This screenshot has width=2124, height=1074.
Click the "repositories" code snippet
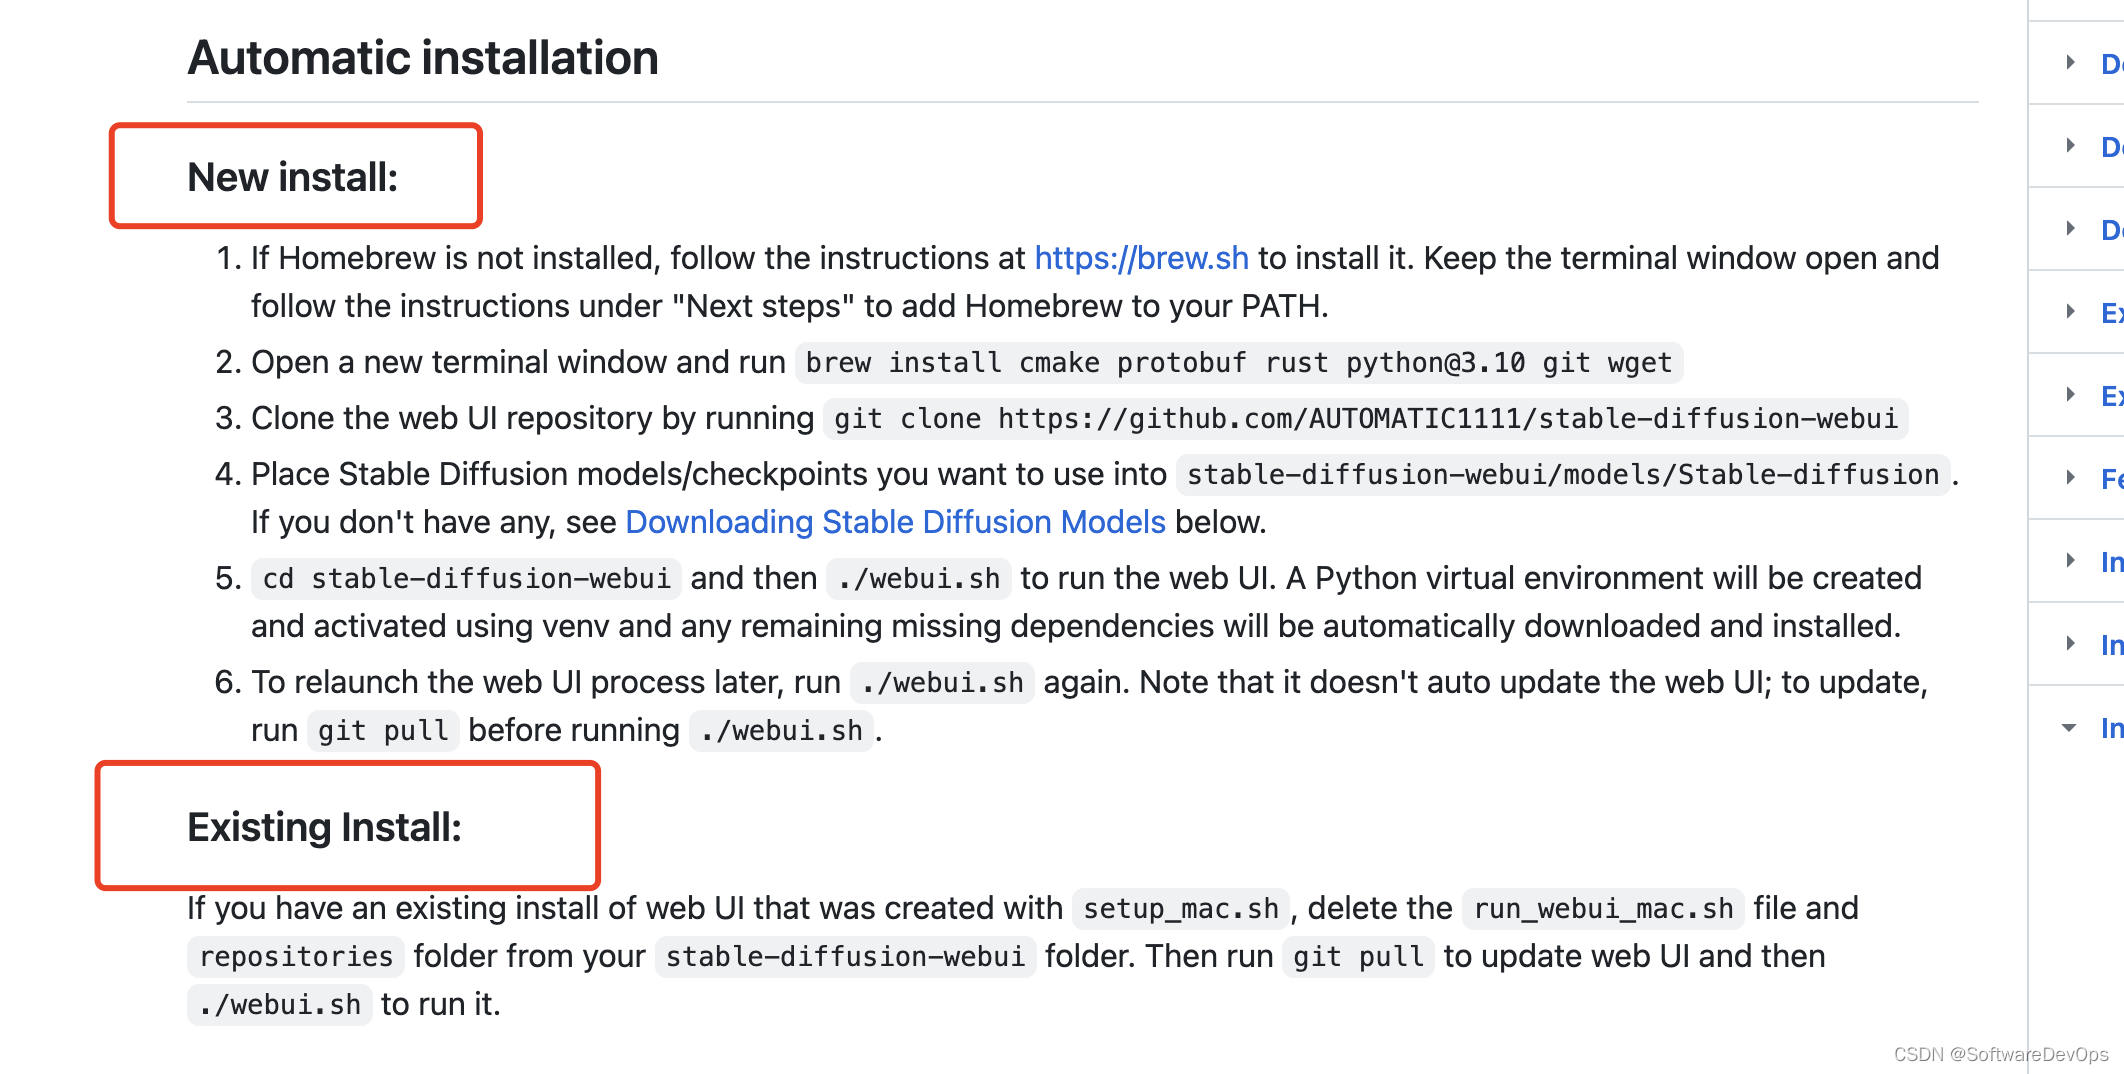point(296,956)
